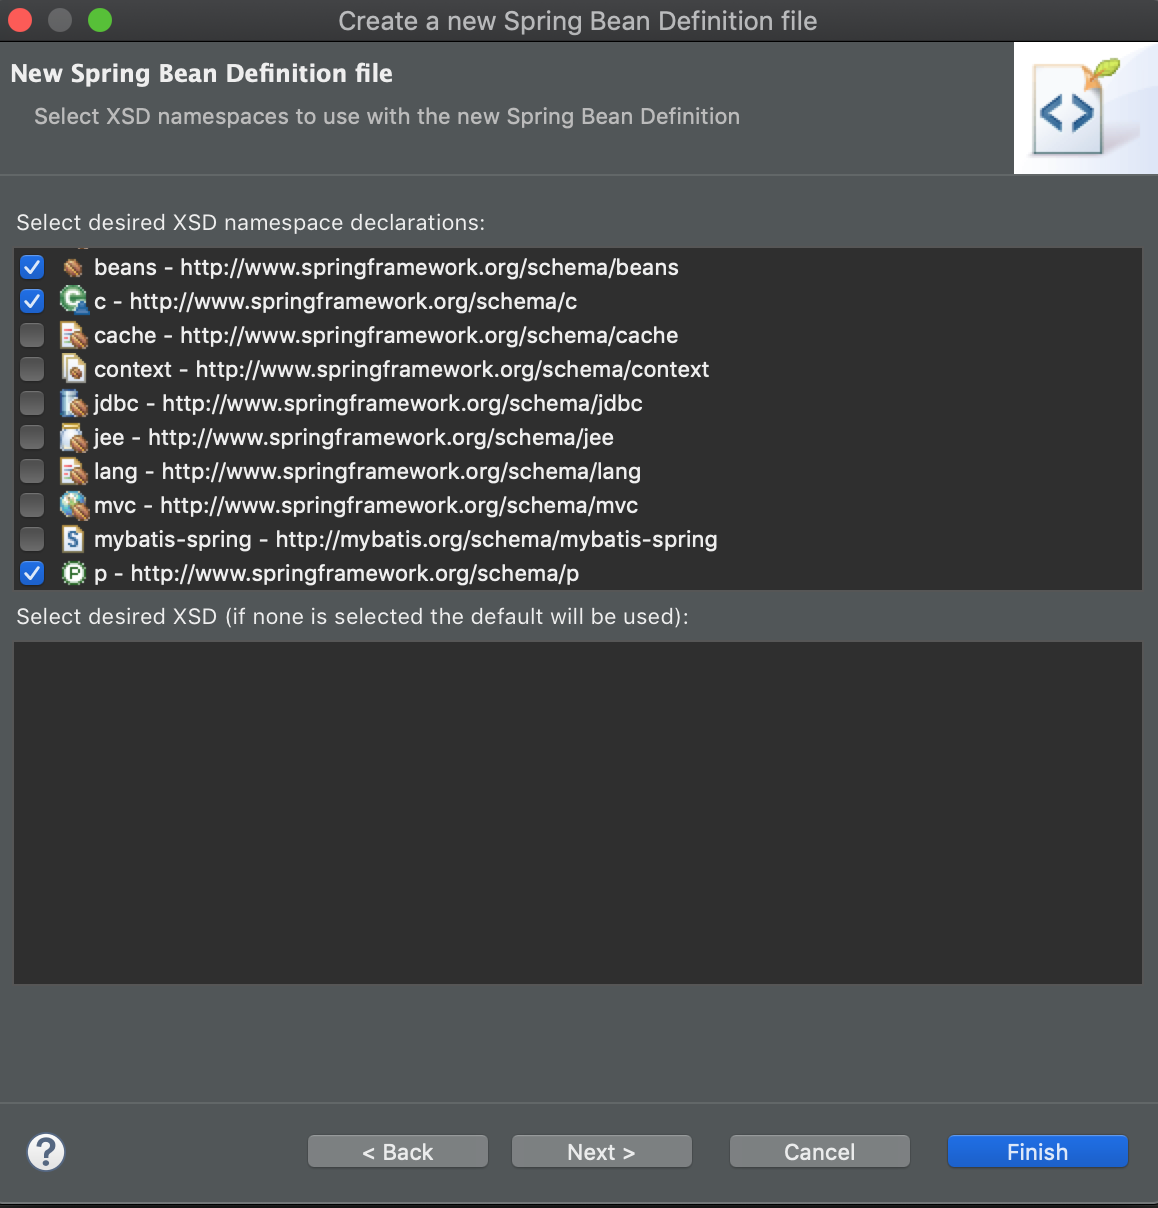
Task: Click the jdbc namespace icon
Action: [73, 403]
